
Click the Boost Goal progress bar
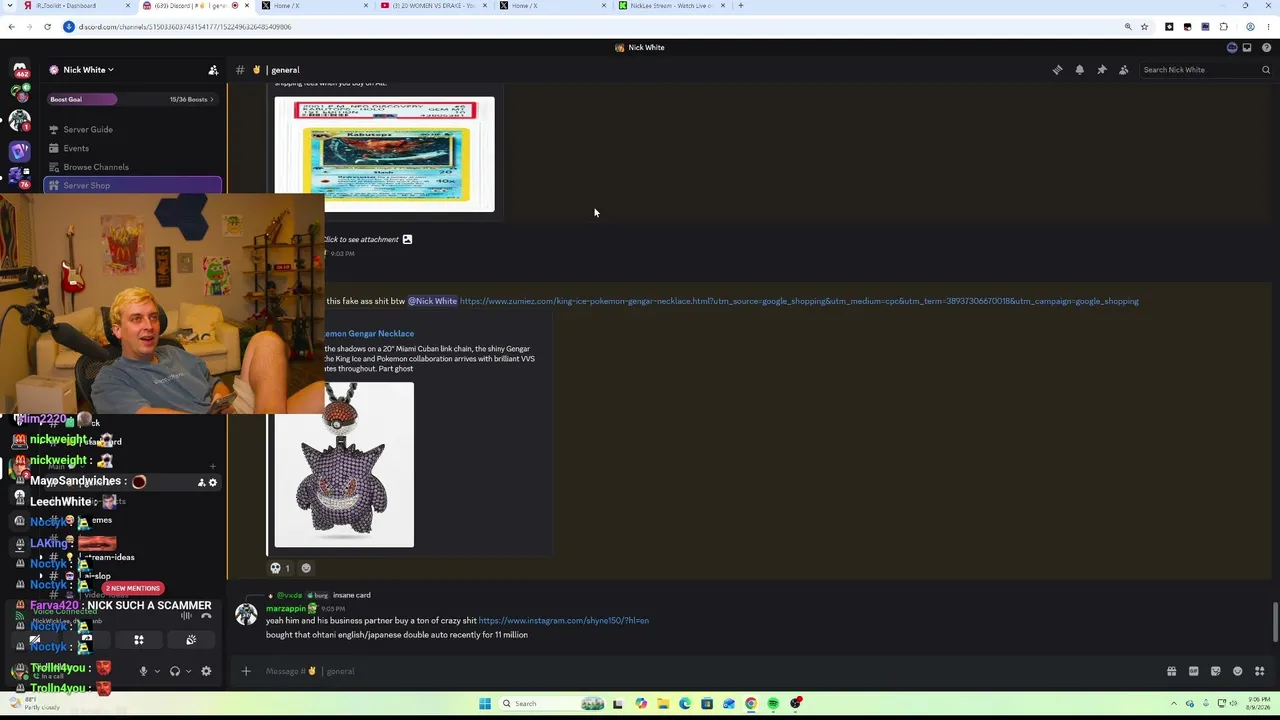coord(133,99)
